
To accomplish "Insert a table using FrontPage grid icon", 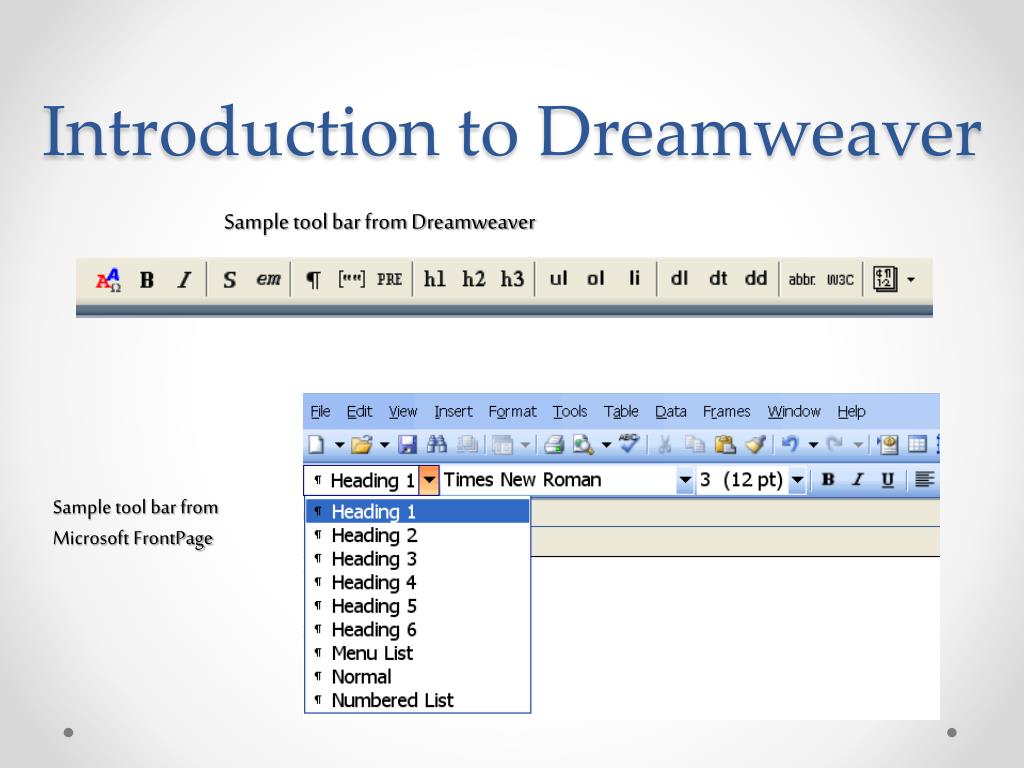I will pos(918,445).
